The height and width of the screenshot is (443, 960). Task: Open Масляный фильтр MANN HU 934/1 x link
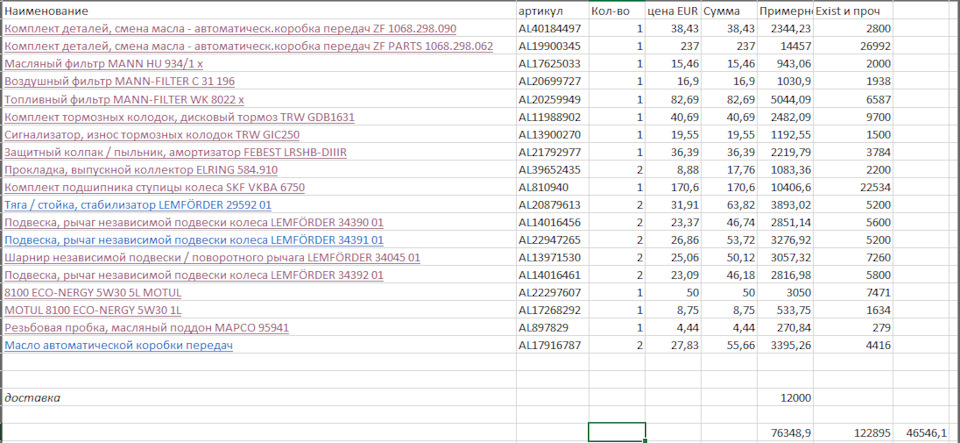(103, 64)
